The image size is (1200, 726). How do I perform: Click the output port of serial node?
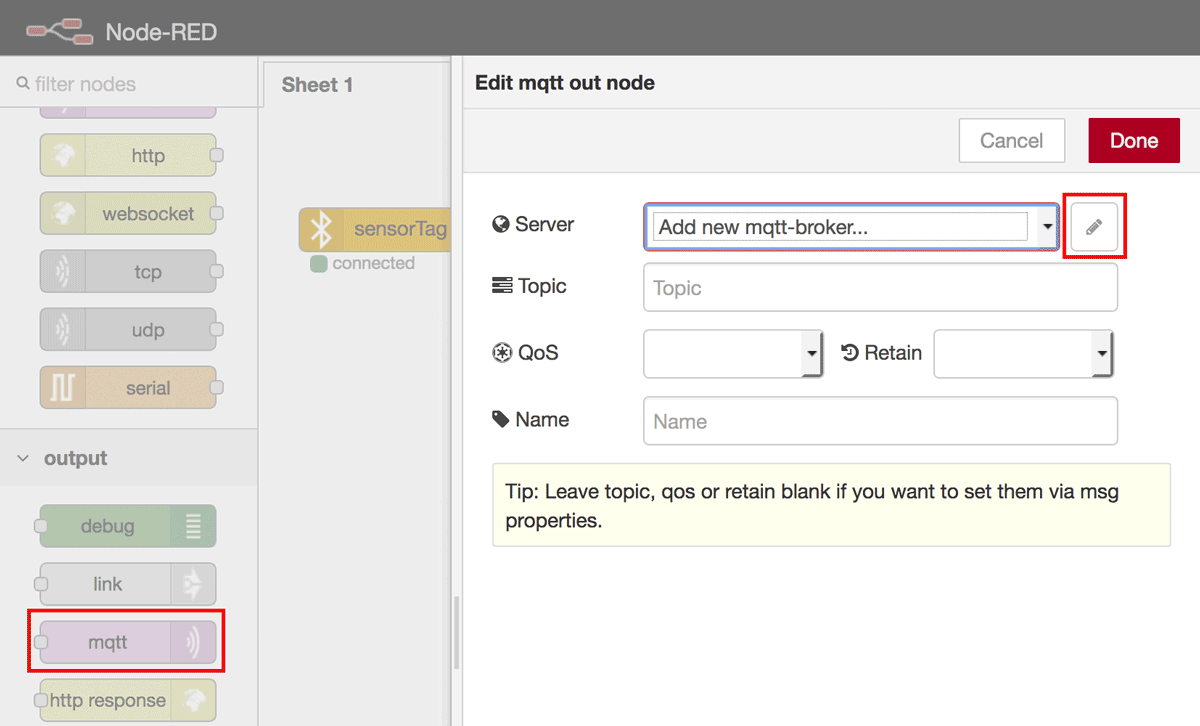[216, 387]
